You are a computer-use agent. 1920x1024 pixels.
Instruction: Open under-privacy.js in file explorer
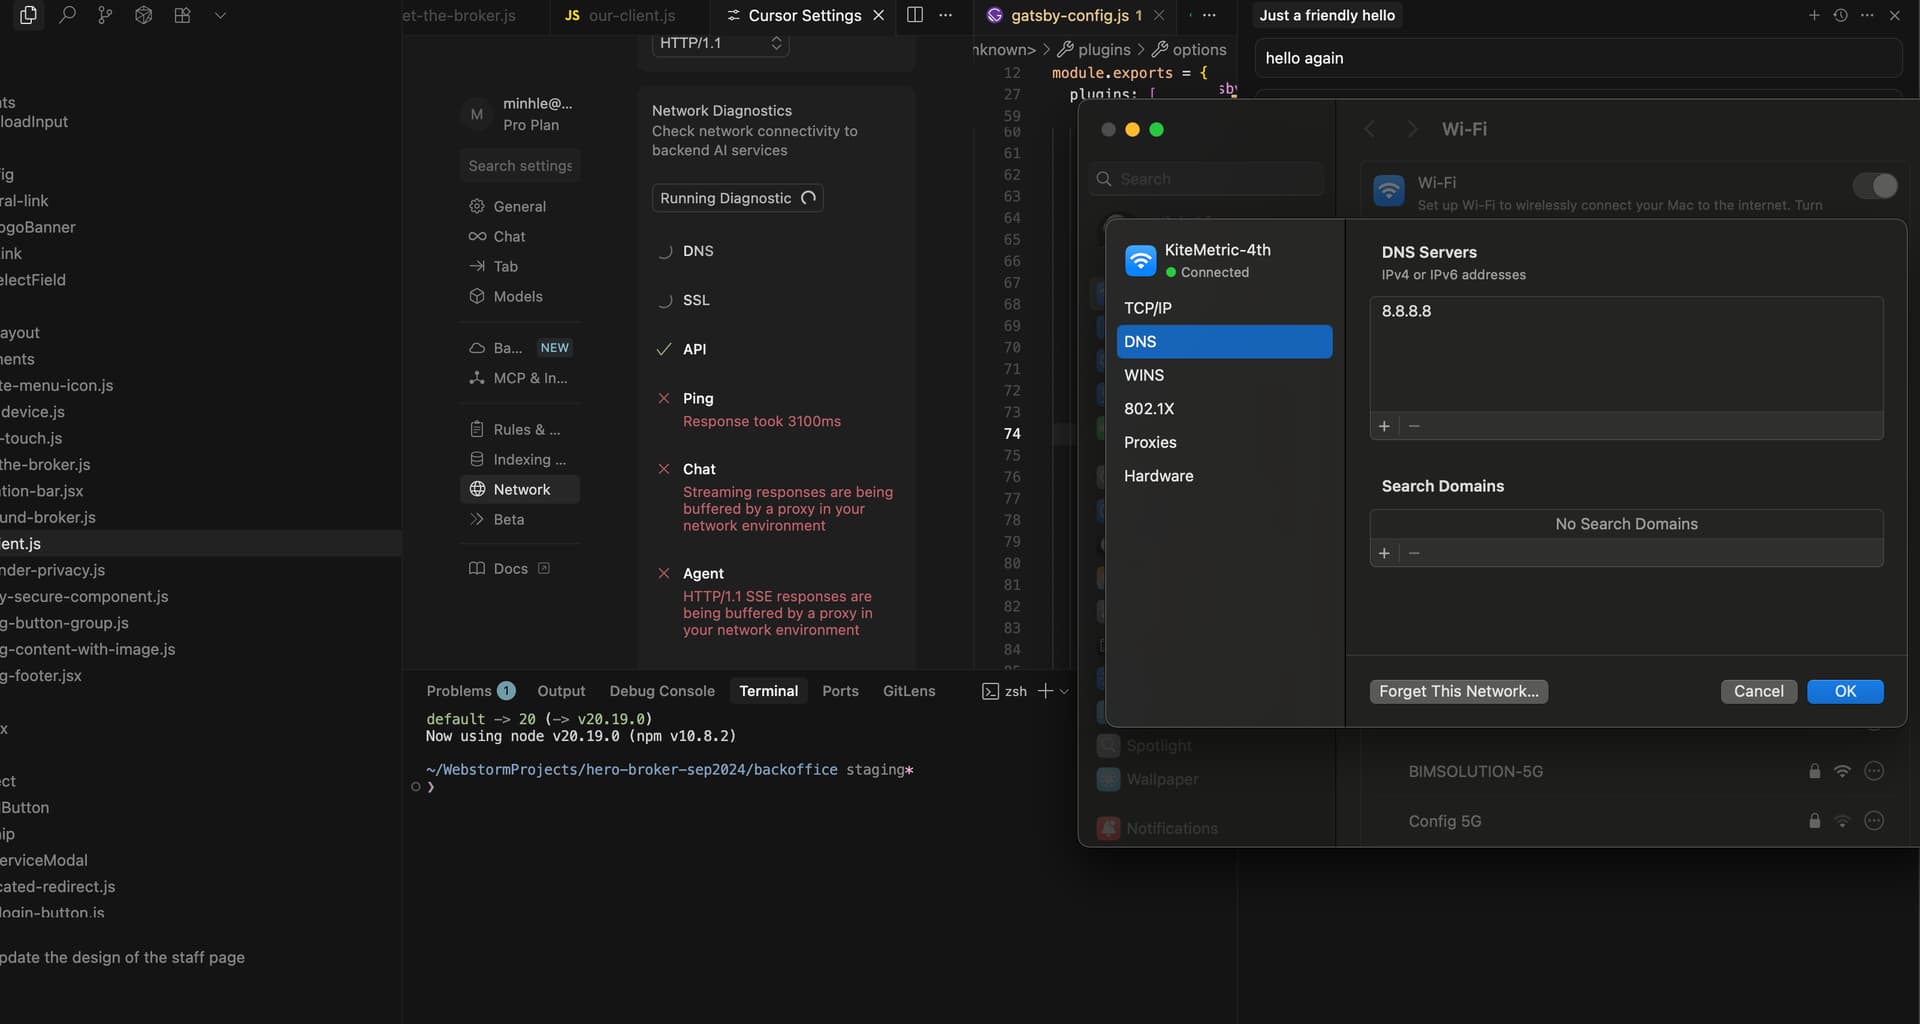pyautogui.click(x=52, y=570)
